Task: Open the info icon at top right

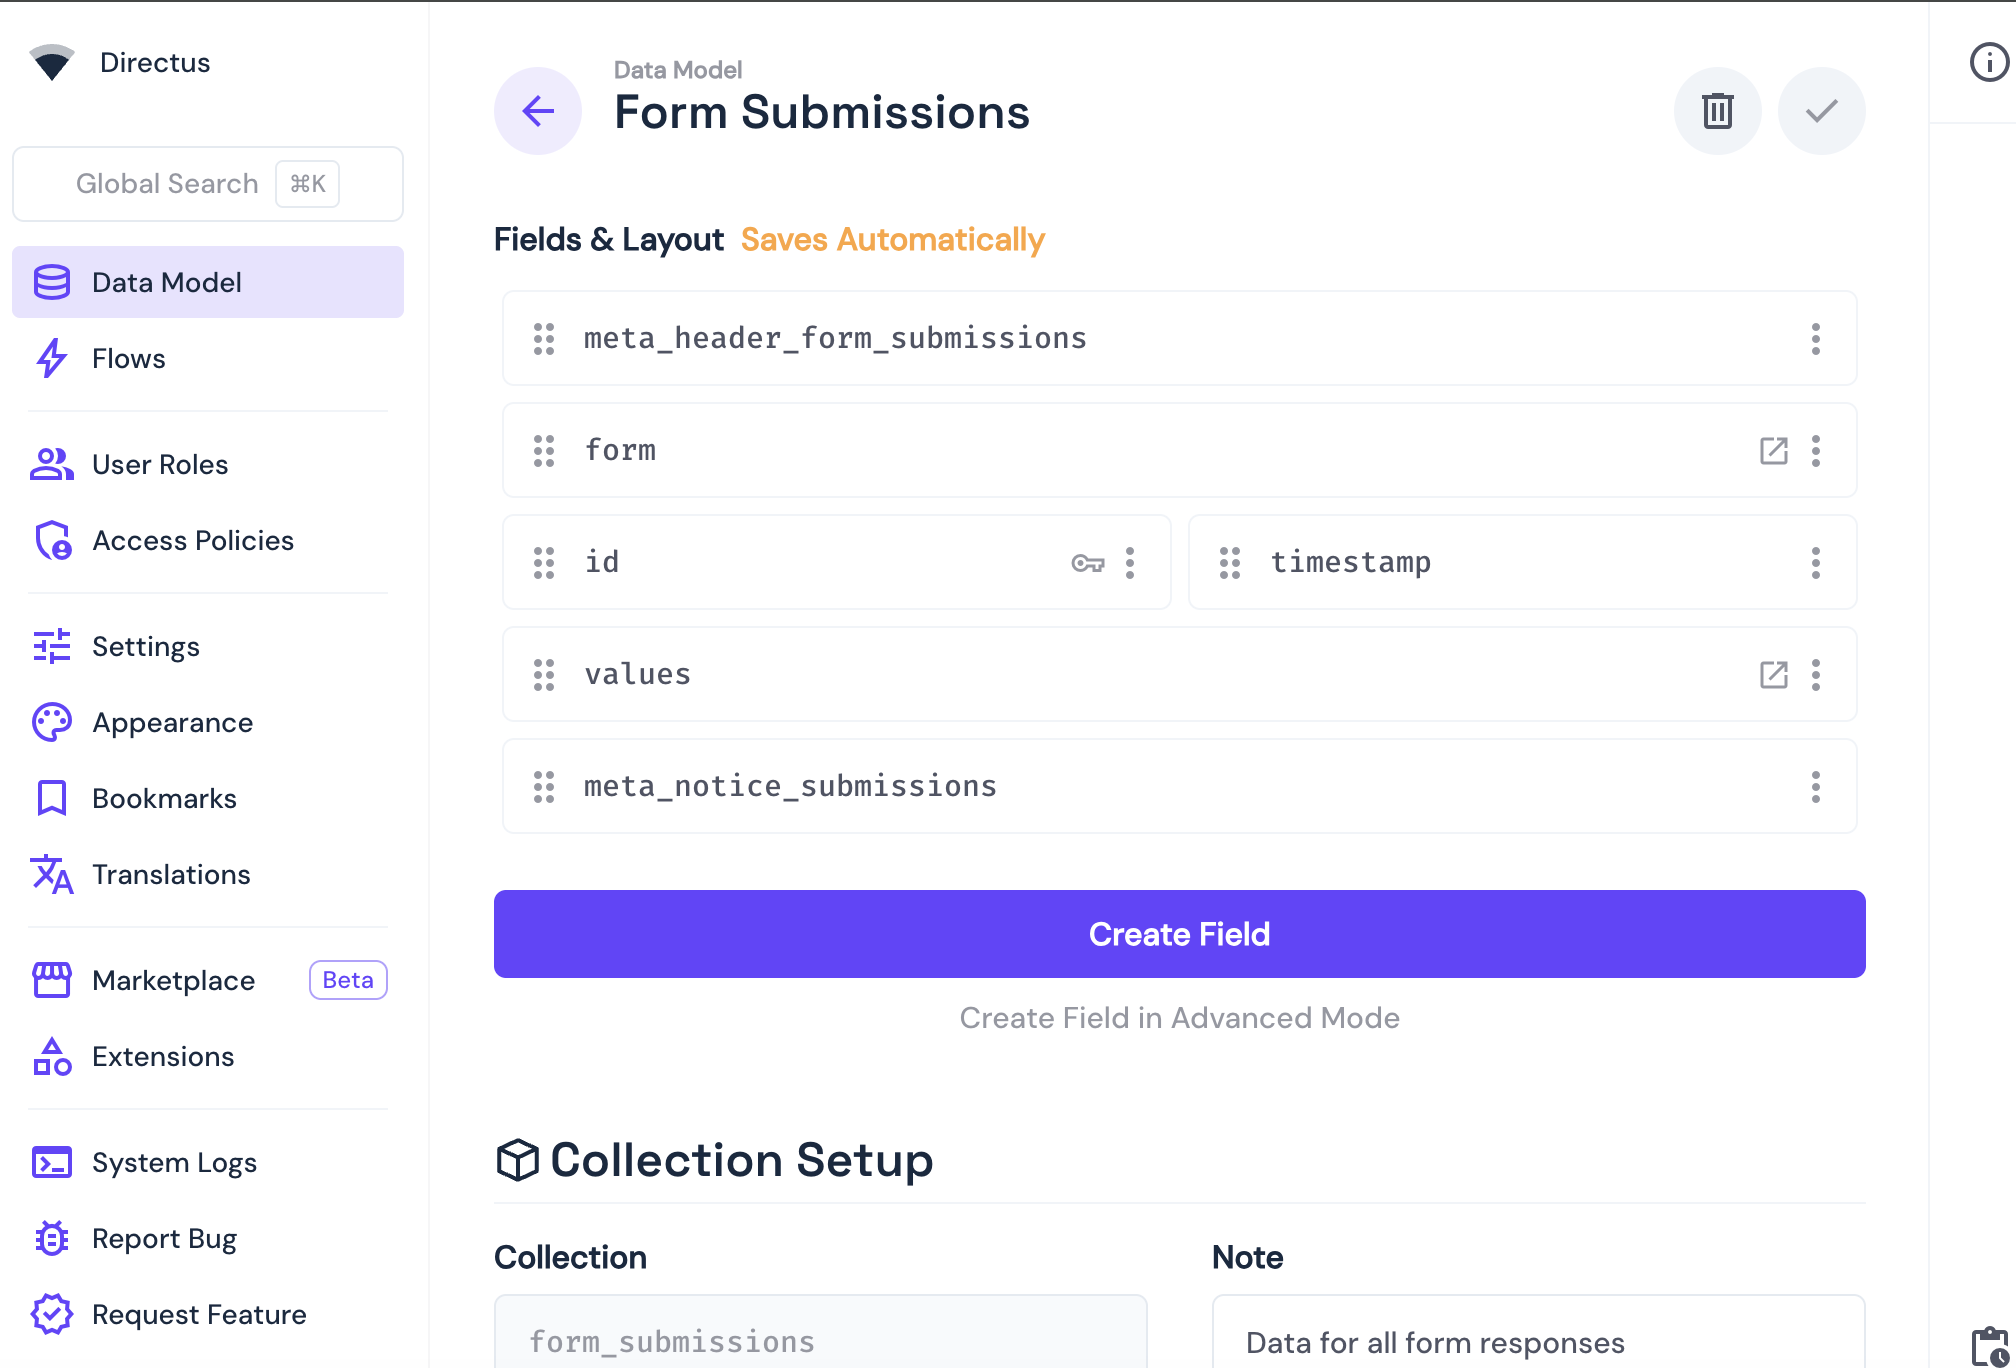Action: coord(1989,62)
